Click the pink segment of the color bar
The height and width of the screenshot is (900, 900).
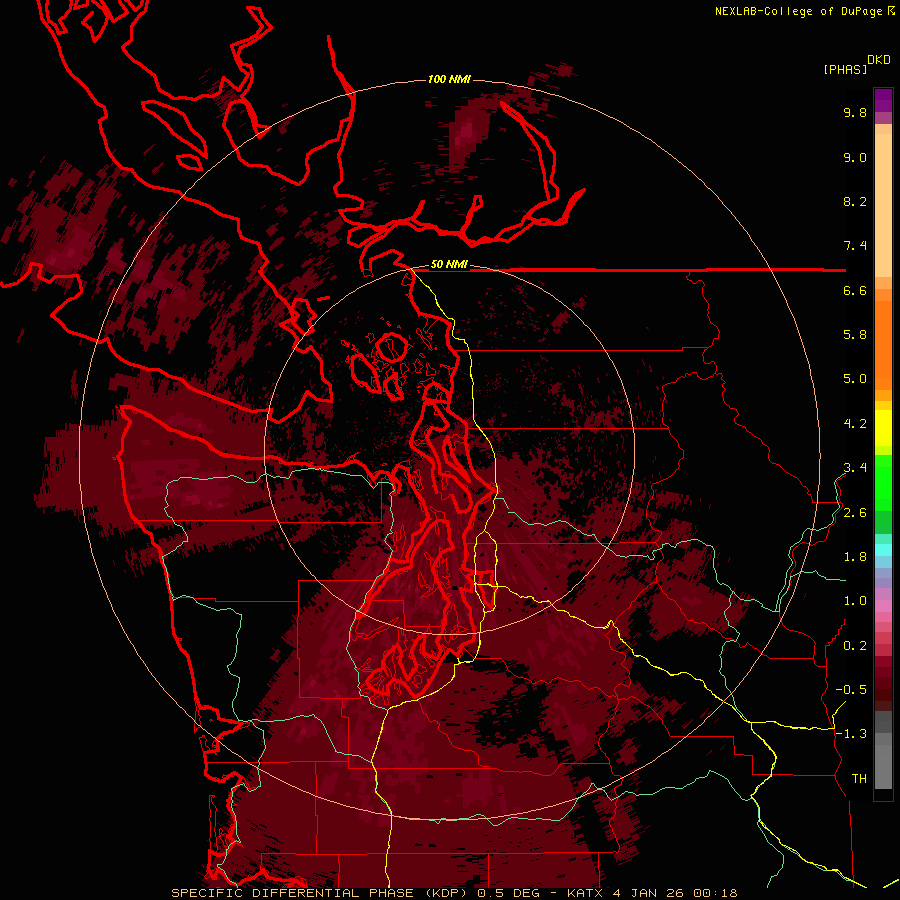(x=883, y=606)
